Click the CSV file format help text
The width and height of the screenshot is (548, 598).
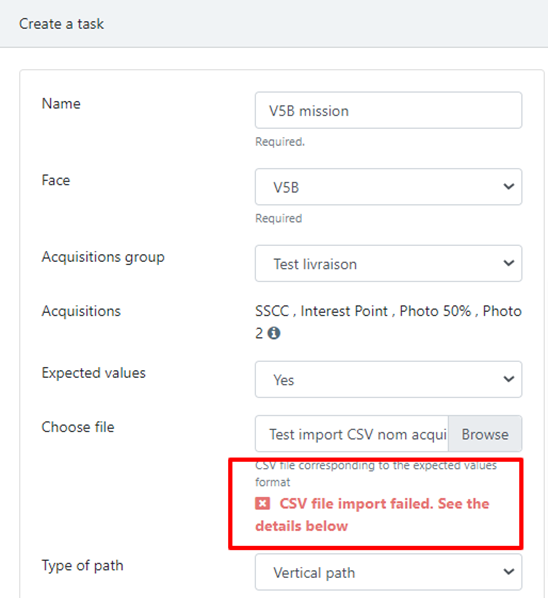376,474
